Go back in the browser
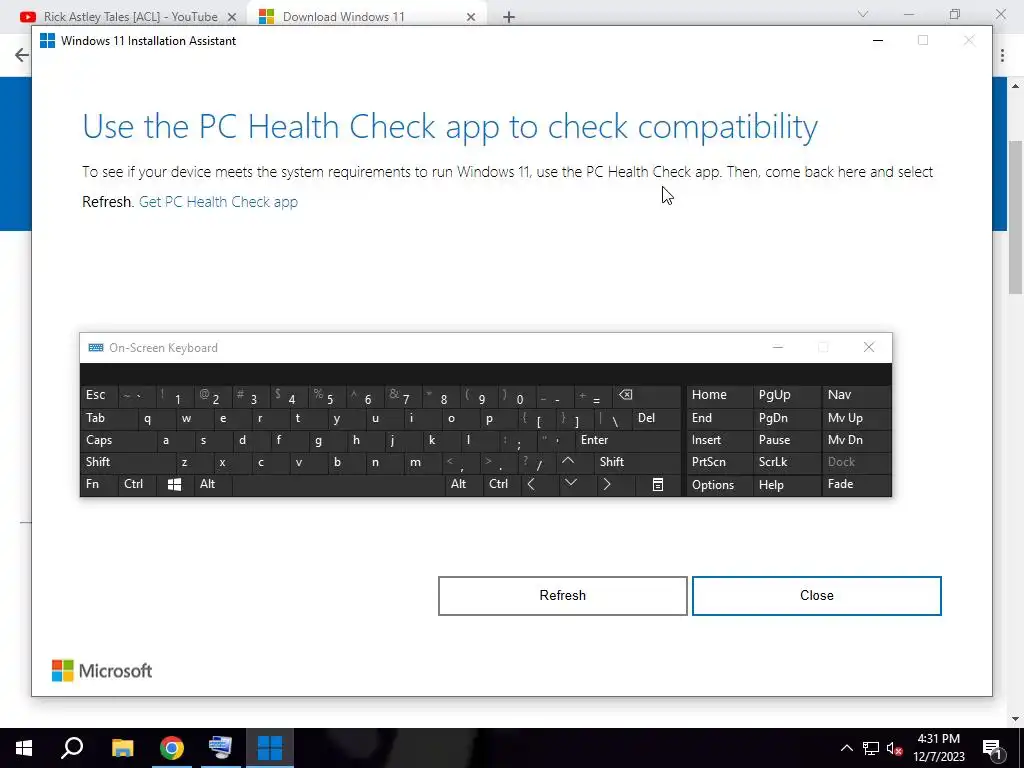 click(x=22, y=55)
